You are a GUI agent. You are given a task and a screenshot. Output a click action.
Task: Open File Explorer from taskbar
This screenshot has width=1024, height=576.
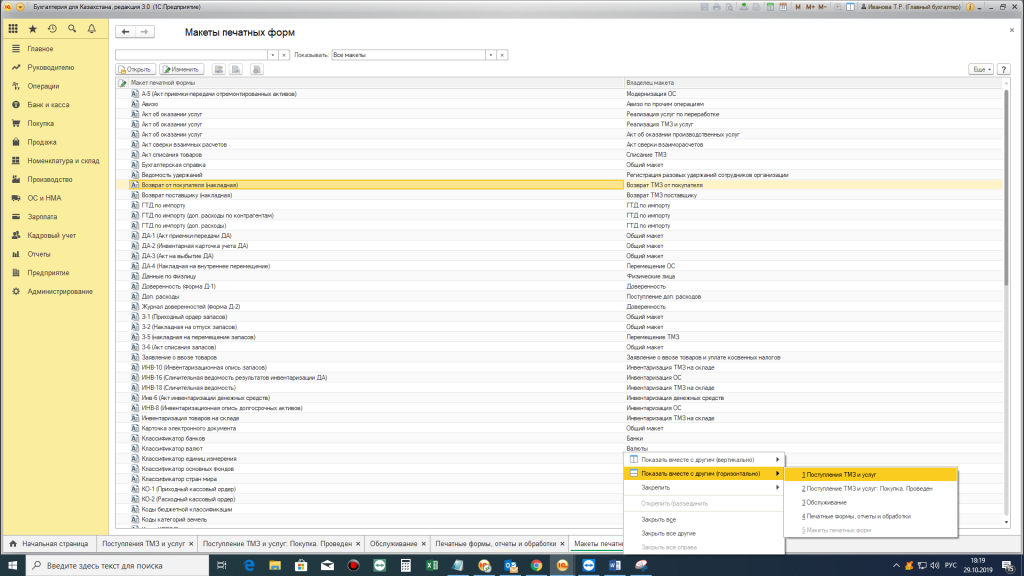click(x=275, y=565)
